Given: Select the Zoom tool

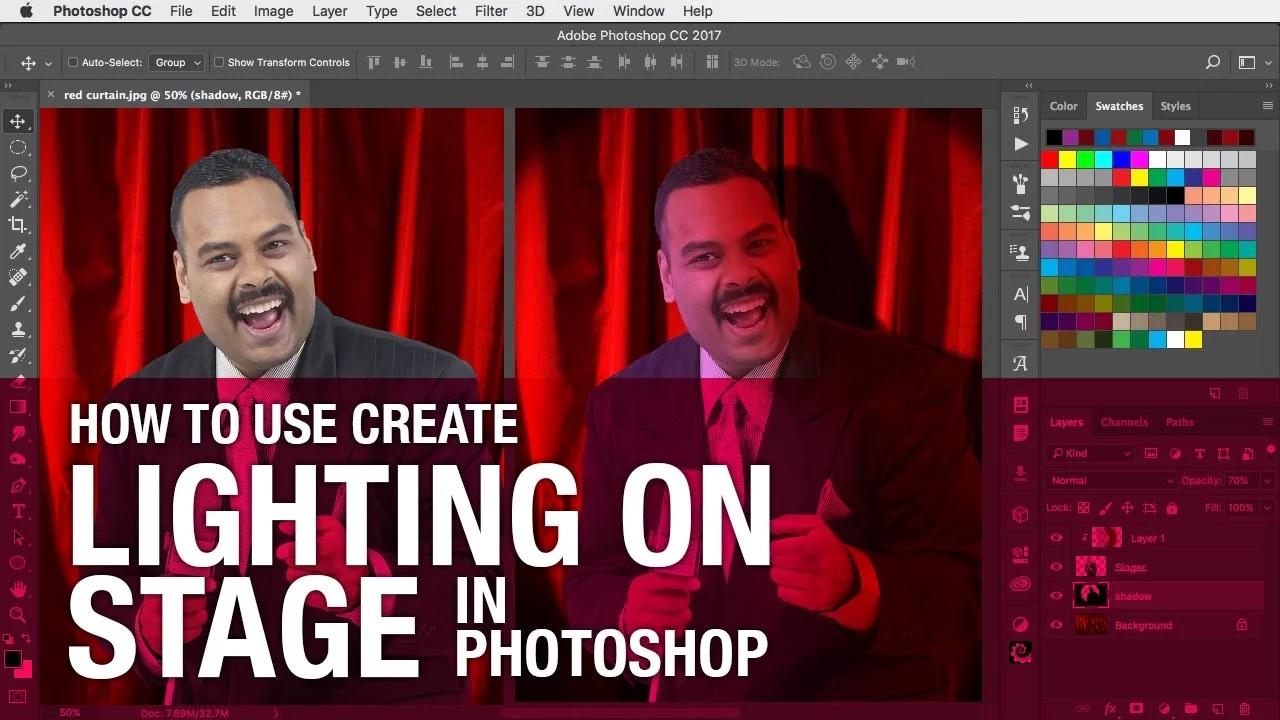Looking at the screenshot, I should [18, 615].
